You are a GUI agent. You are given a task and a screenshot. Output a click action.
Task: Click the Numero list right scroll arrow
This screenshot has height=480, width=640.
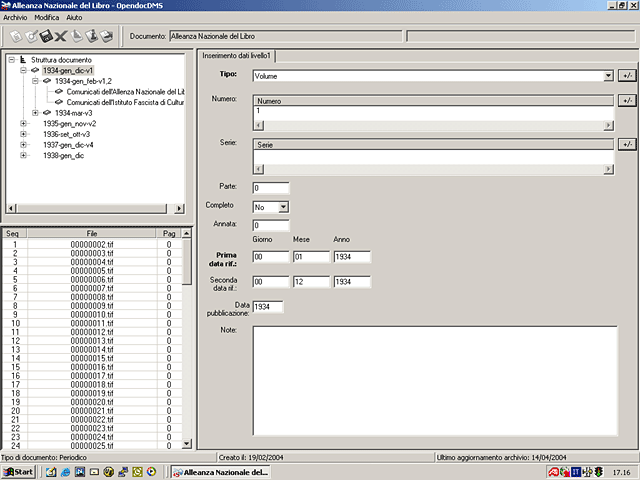coord(608,125)
